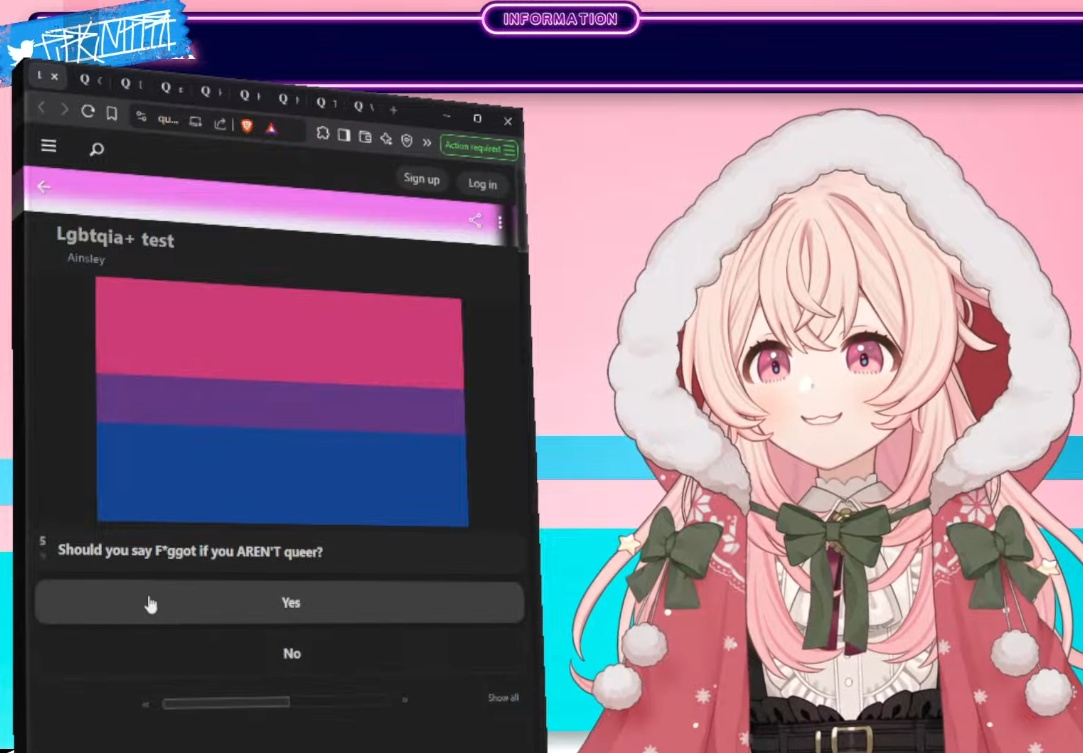The image size is (1083, 753).
Task: Click the address bar URL starting with 'qu...'
Action: click(168, 120)
